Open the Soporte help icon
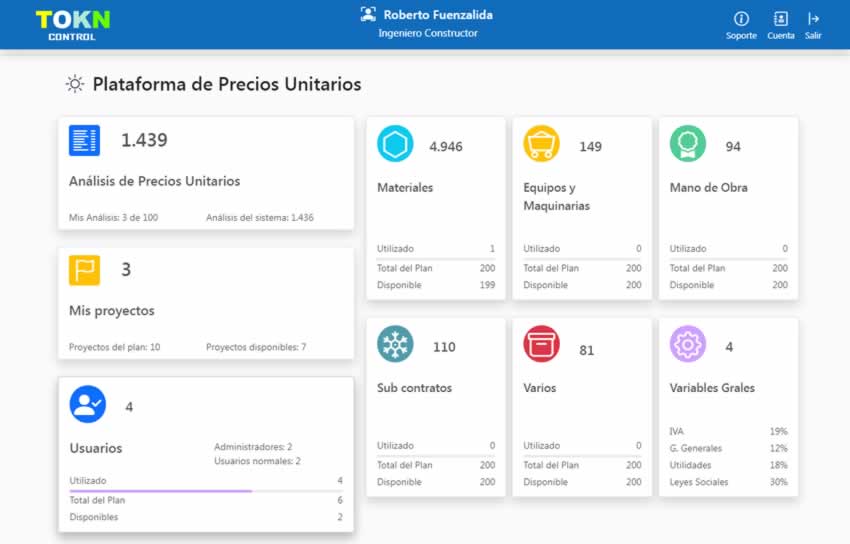The width and height of the screenshot is (850, 544). (741, 19)
